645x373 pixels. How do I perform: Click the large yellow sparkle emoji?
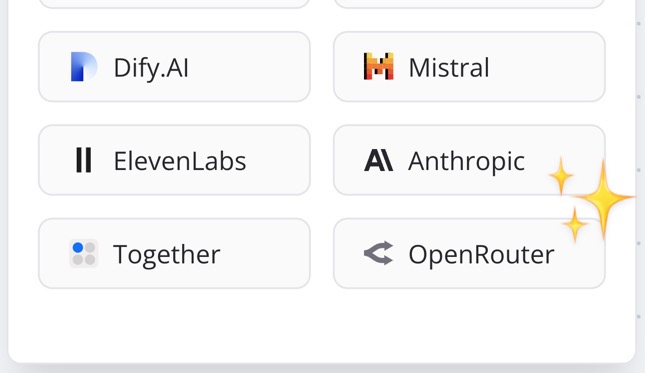[x=603, y=198]
